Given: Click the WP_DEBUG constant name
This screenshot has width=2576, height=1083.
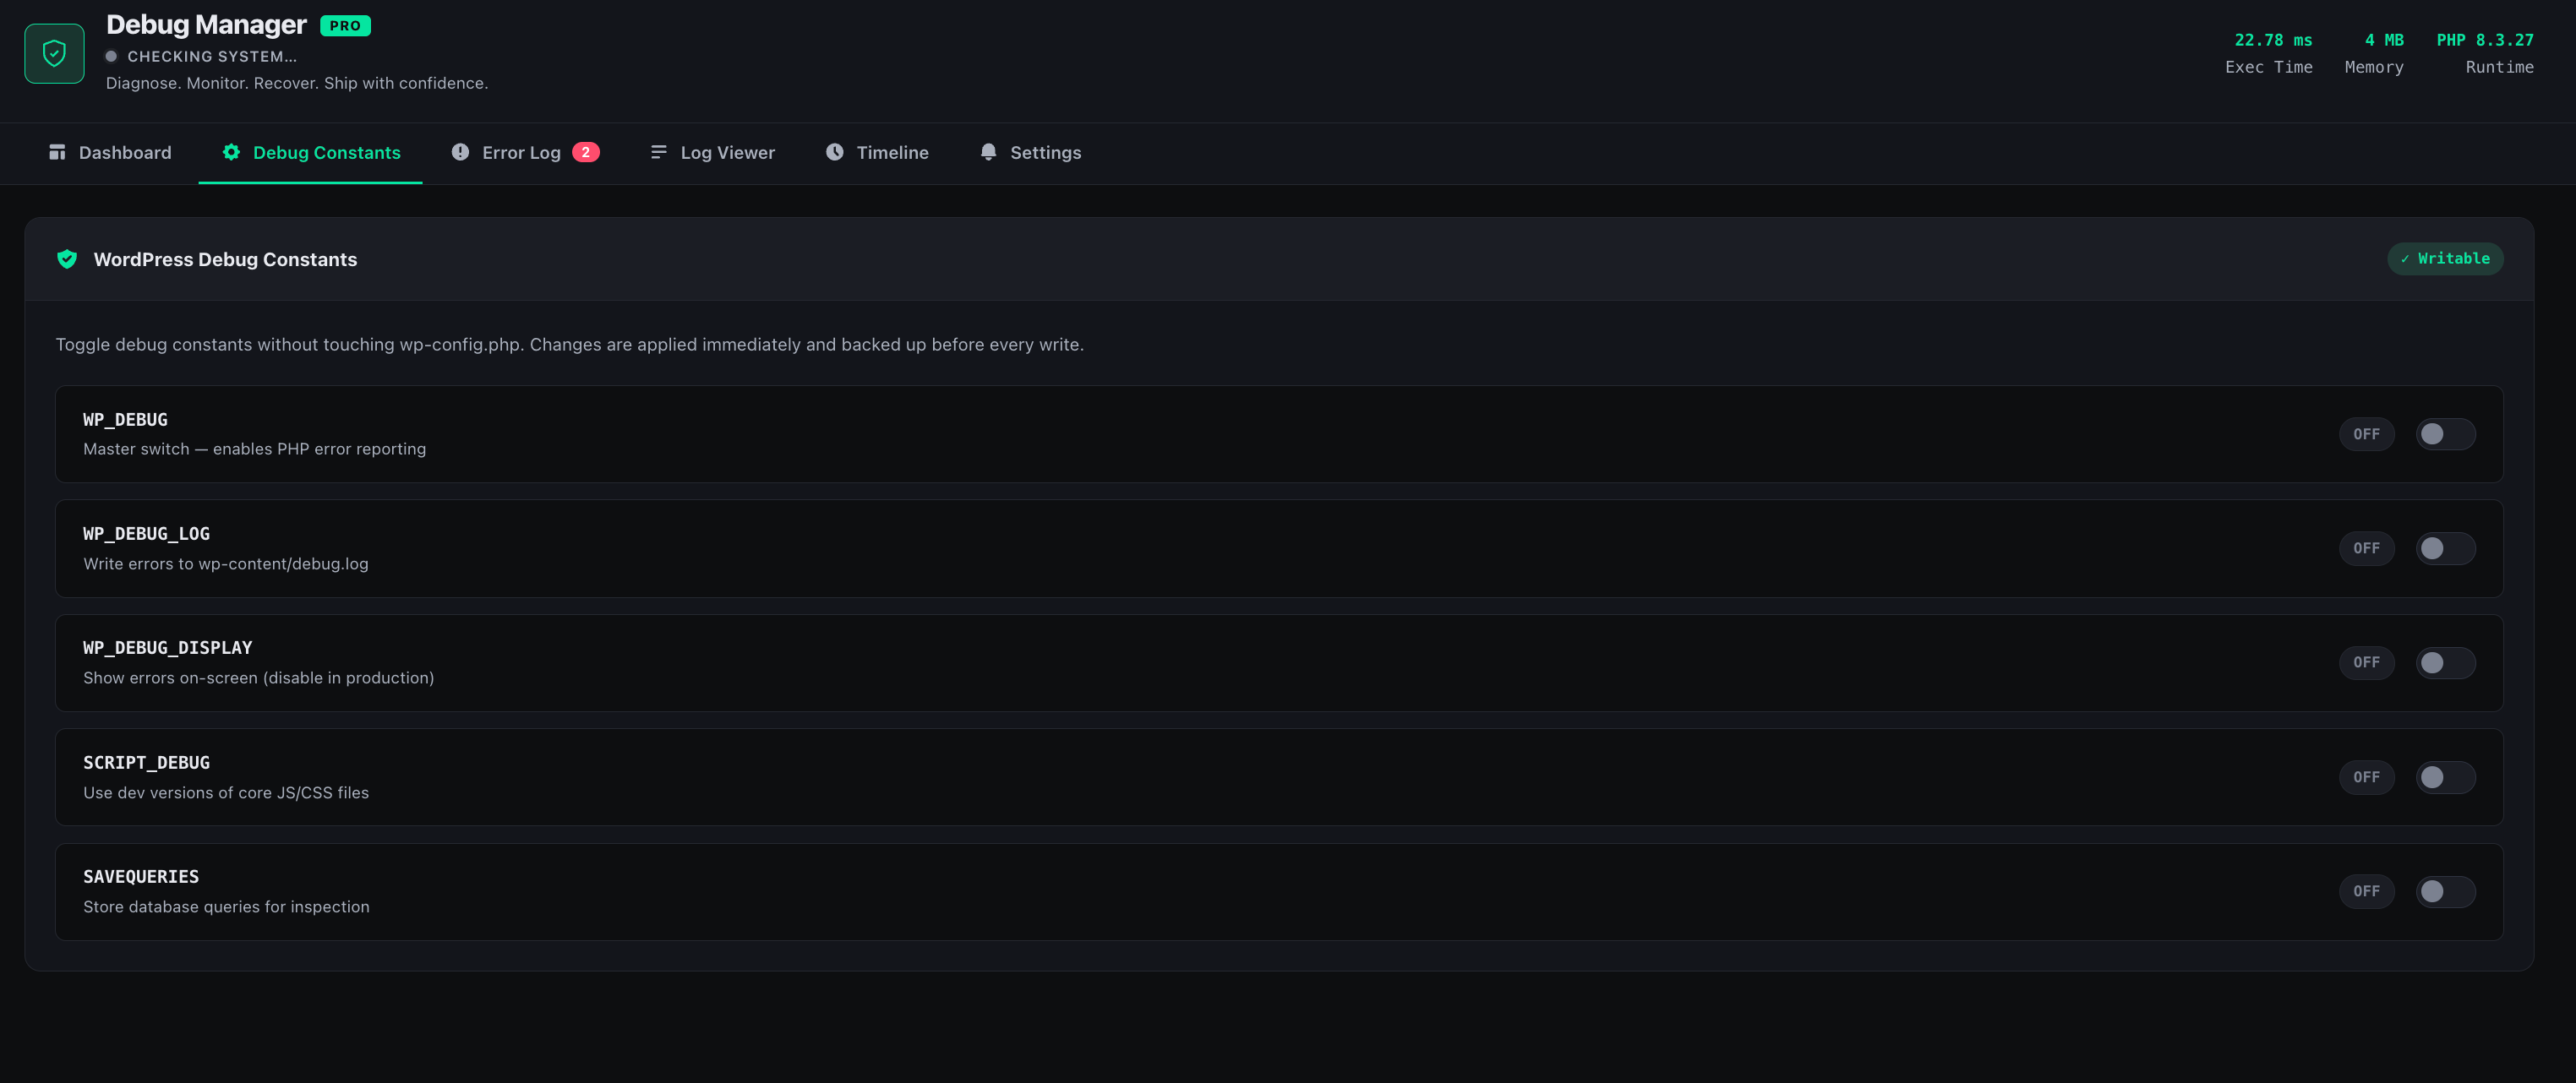Looking at the screenshot, I should click(x=125, y=420).
